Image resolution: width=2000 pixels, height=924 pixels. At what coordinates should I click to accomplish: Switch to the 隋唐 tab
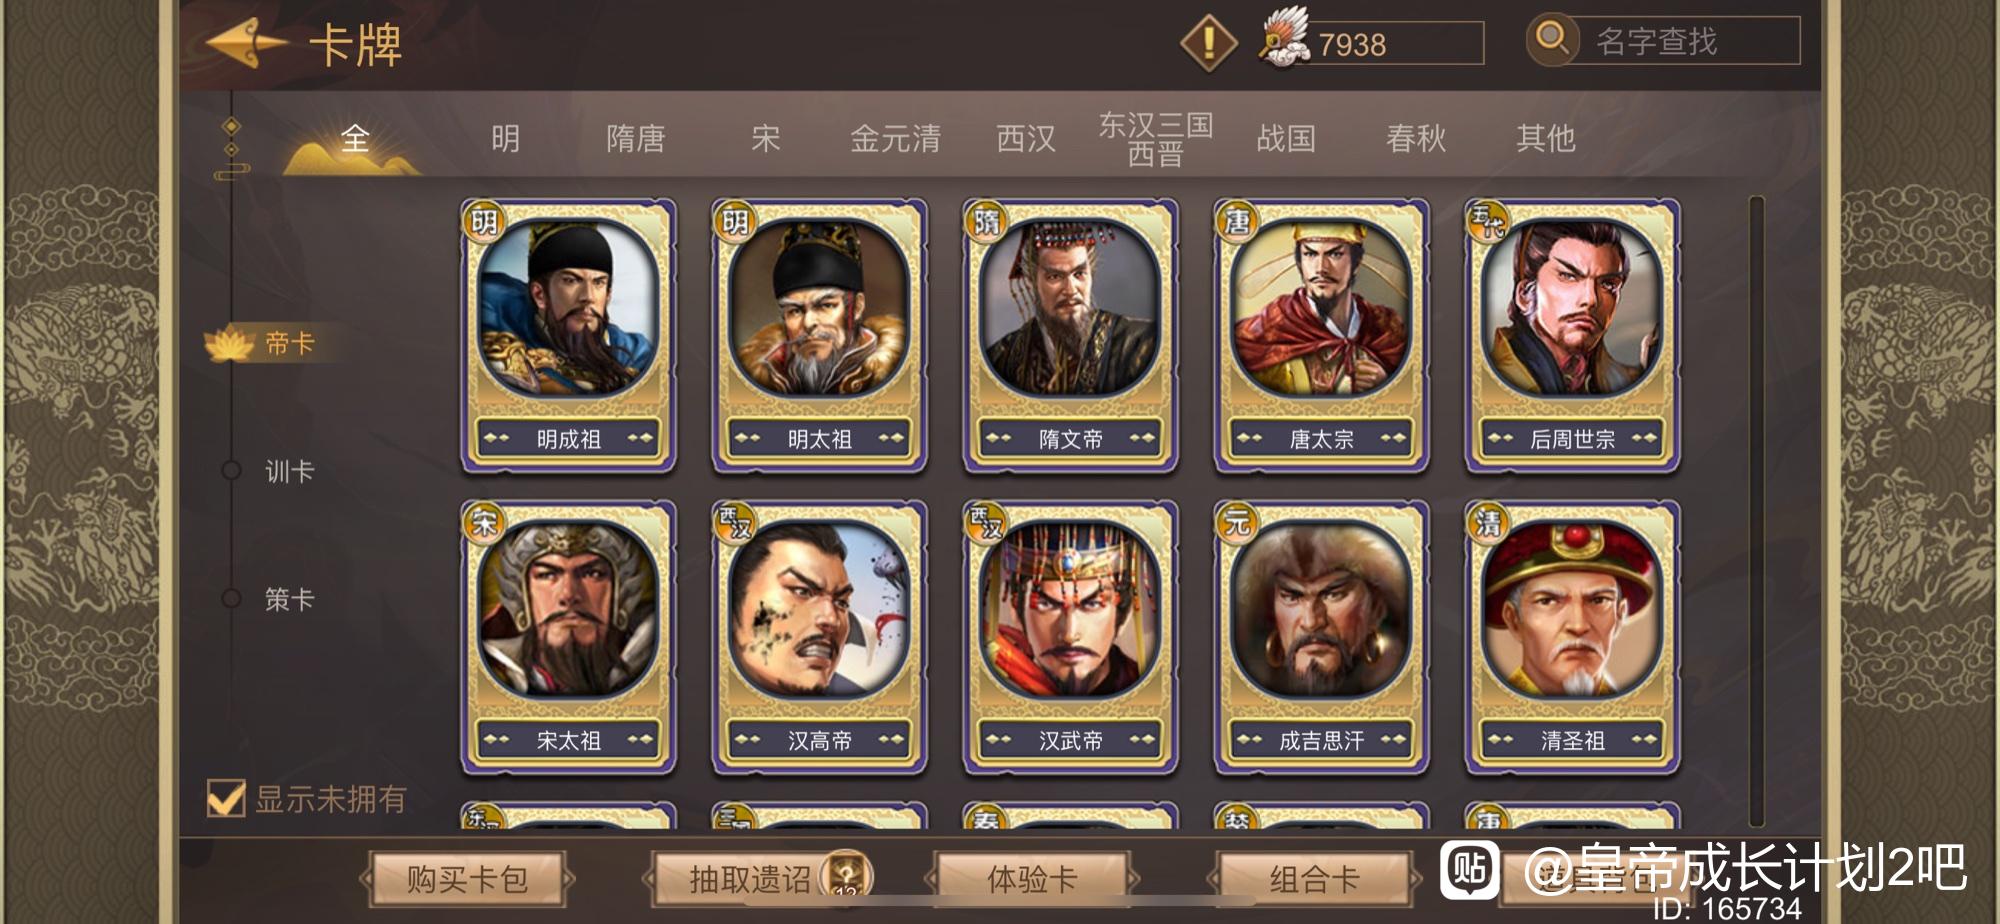click(636, 138)
